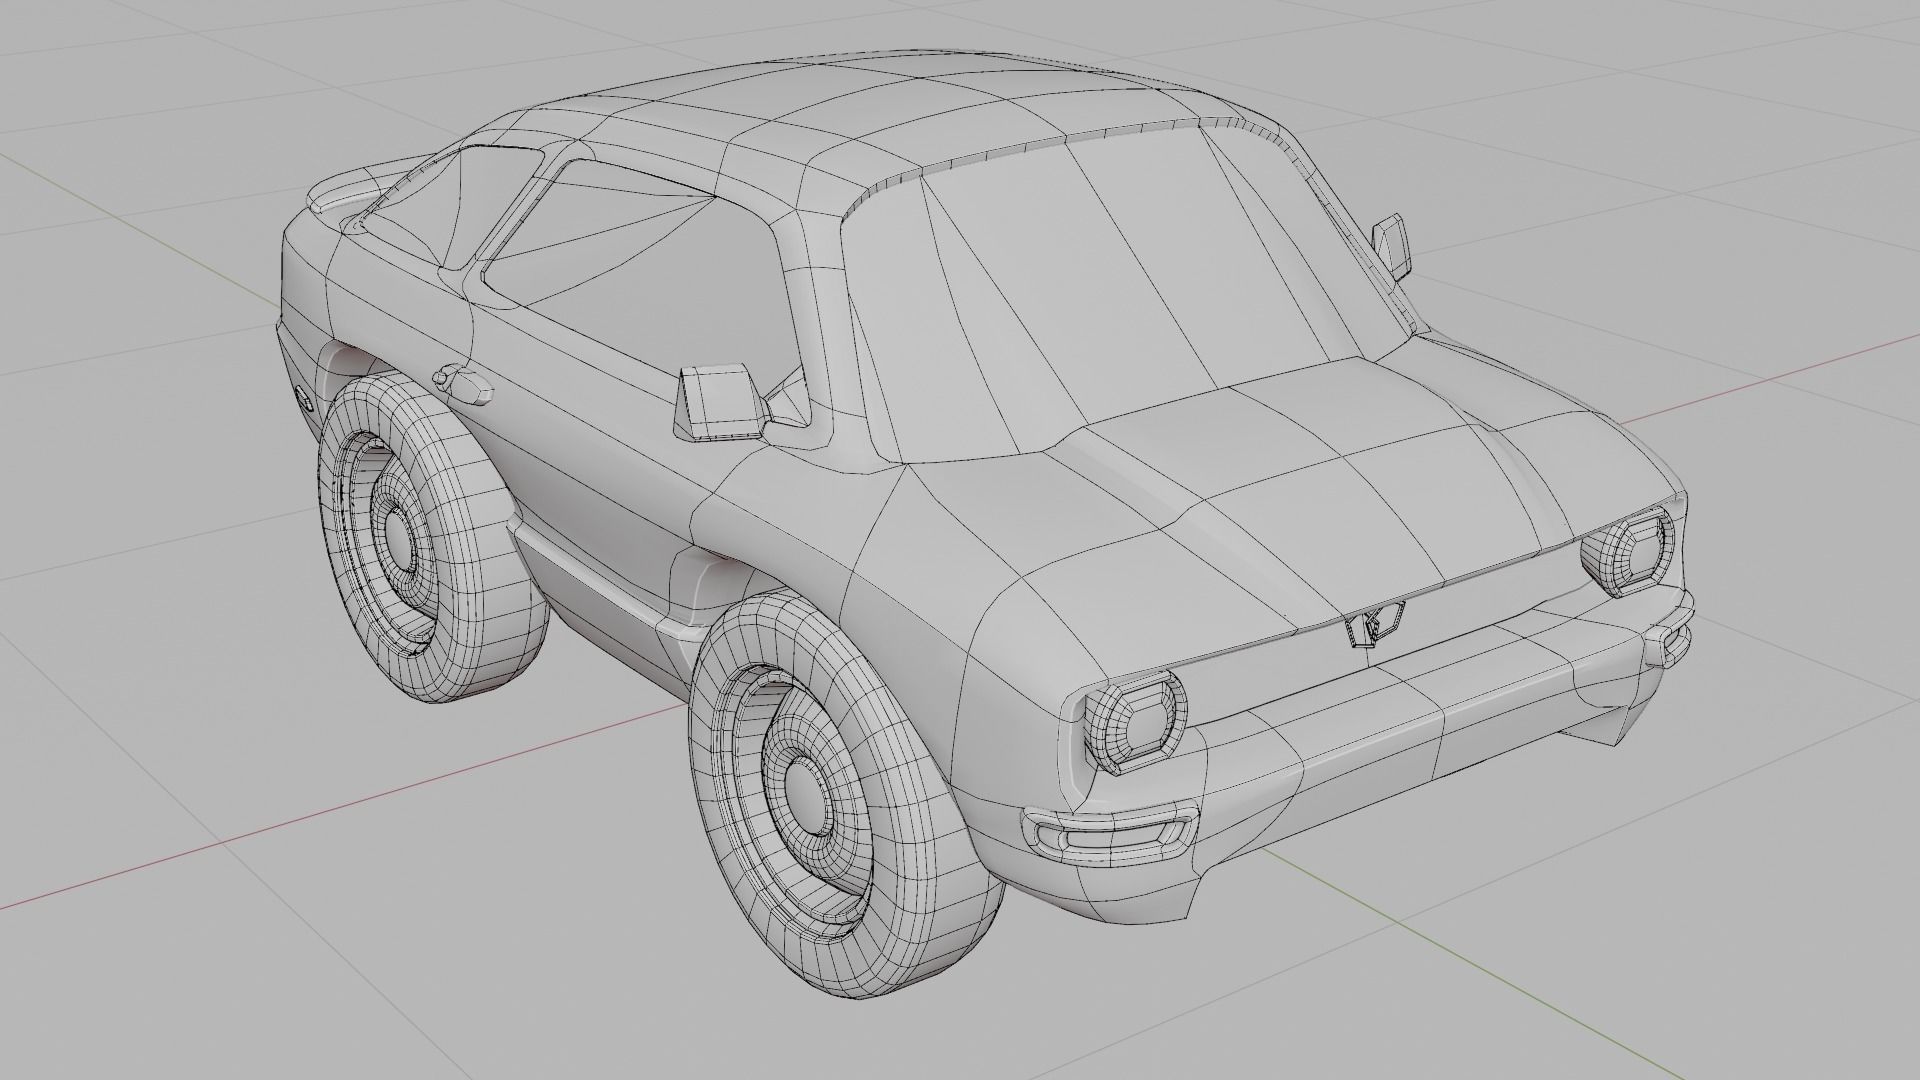Viewport: 1920px width, 1080px height.
Task: Click the side mirror mounted on the near door
Action: 720,402
